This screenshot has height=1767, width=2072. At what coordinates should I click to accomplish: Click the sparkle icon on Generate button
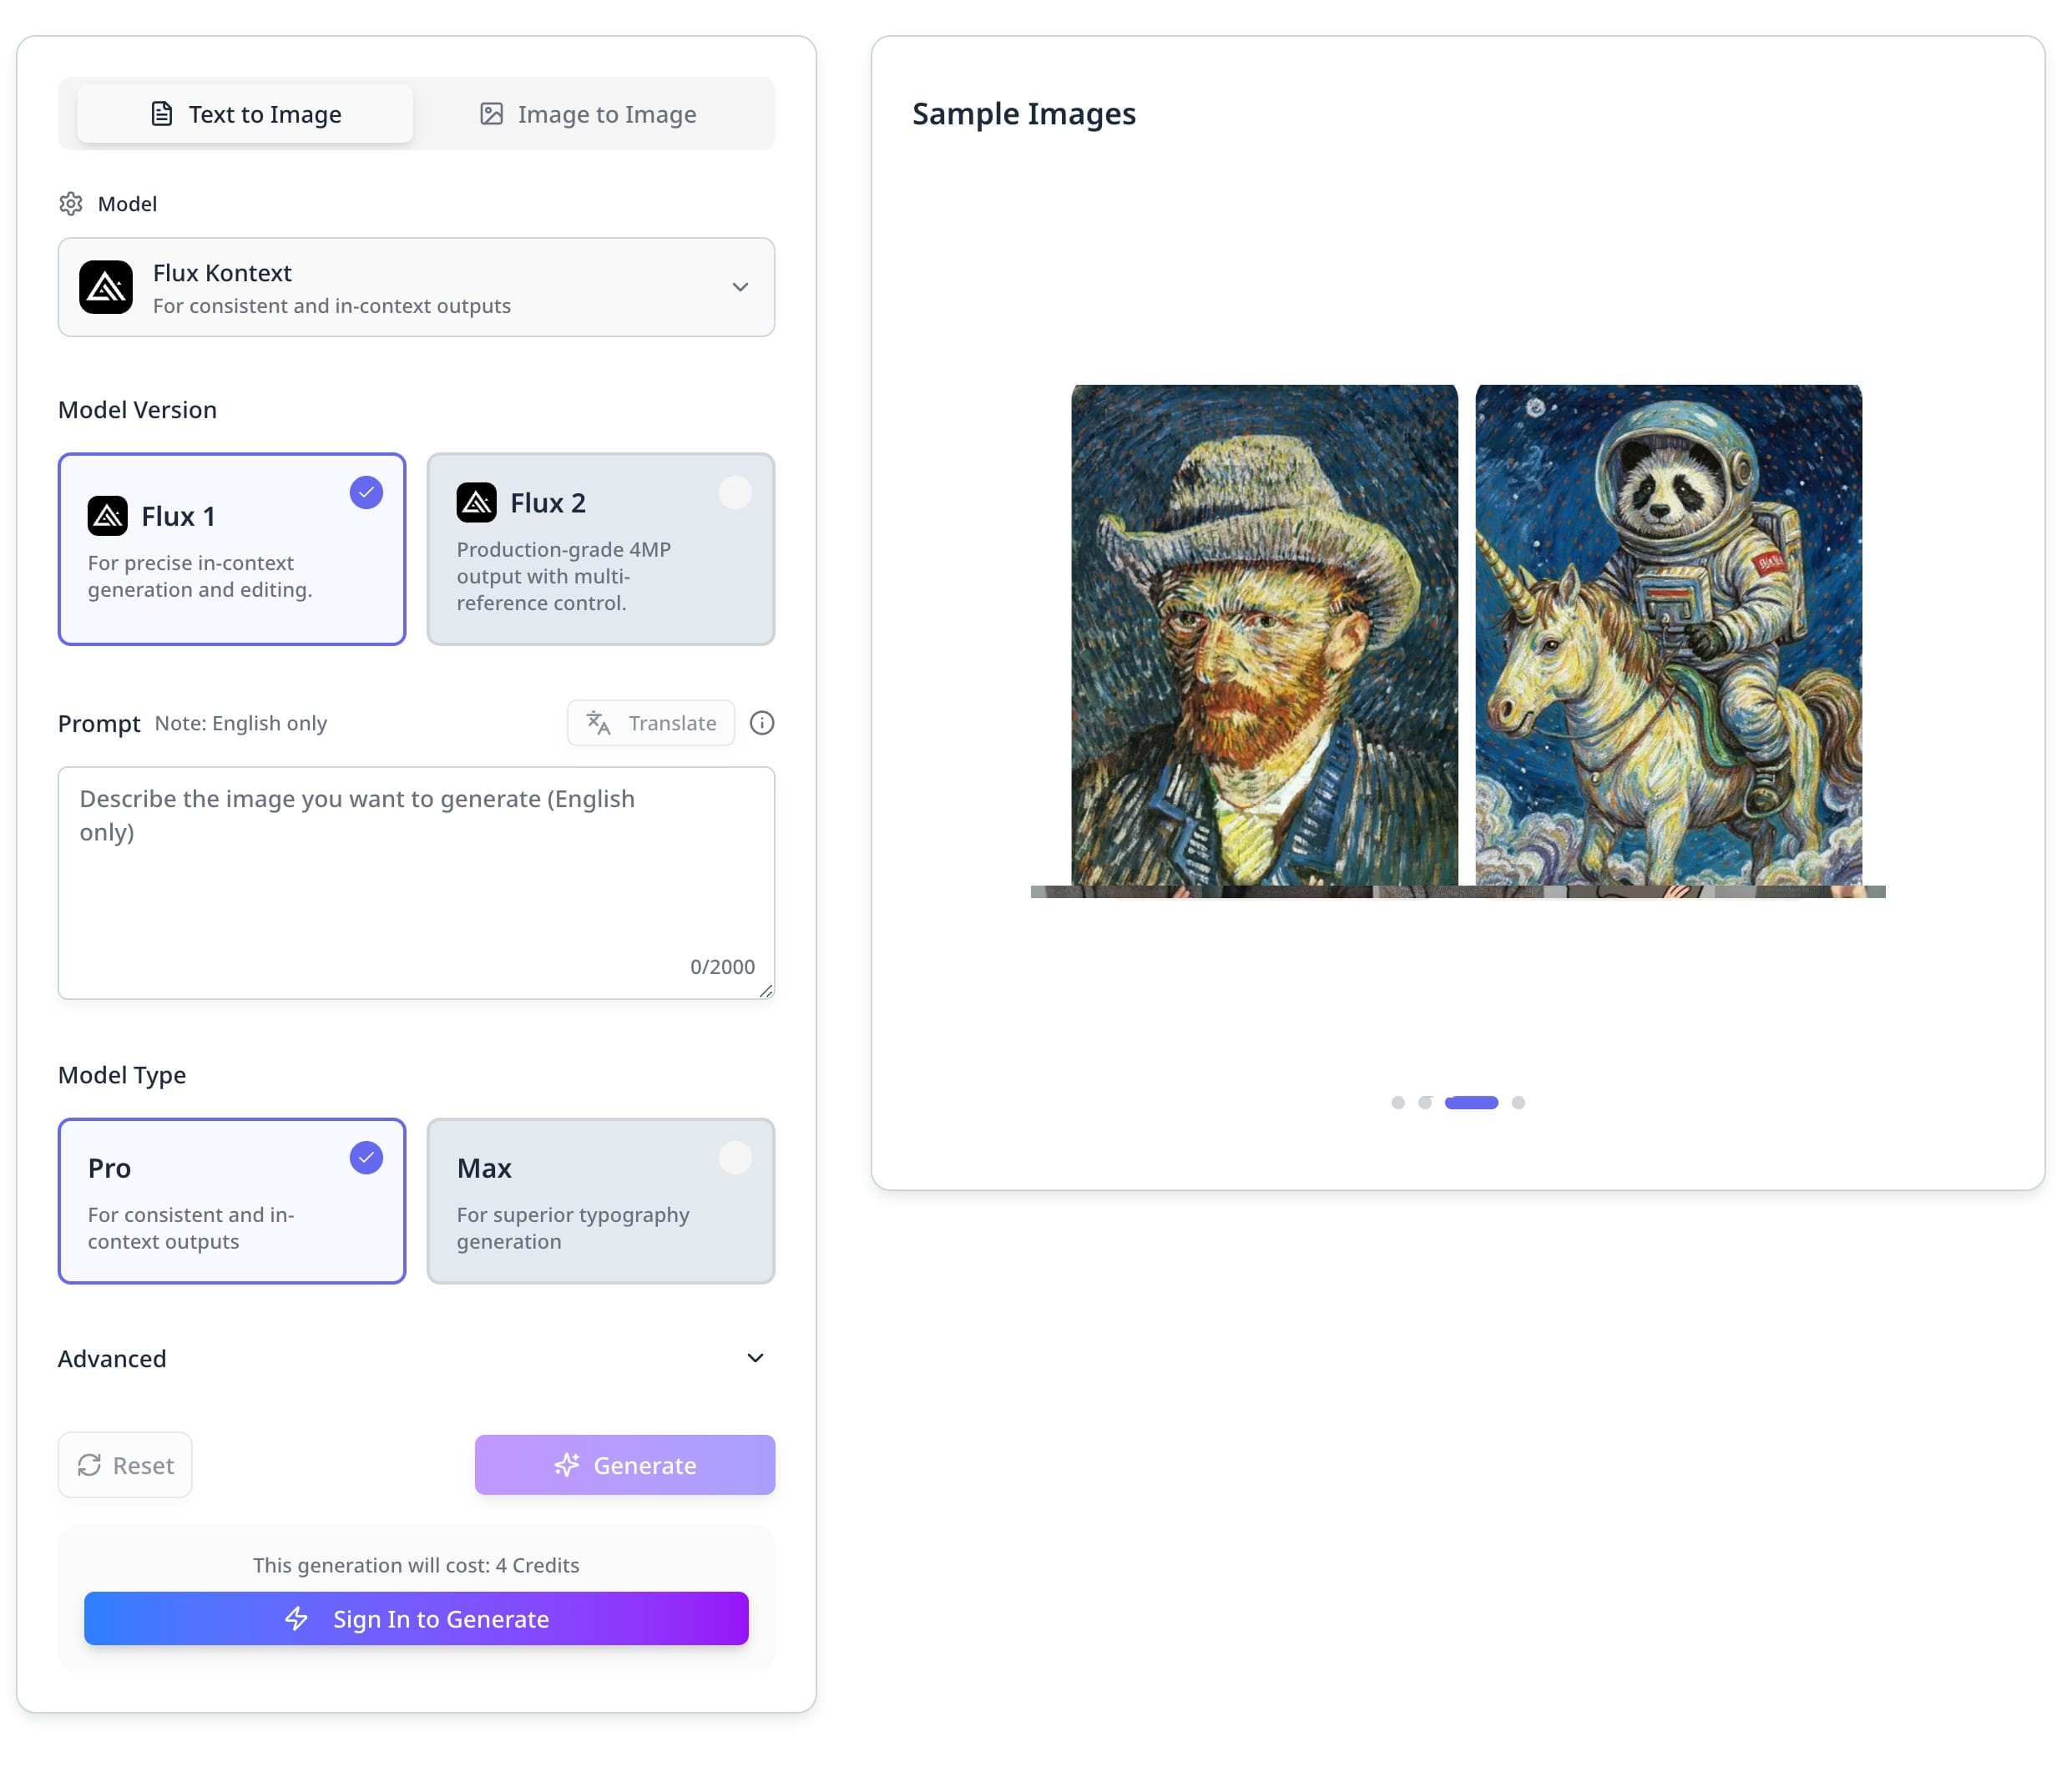pos(567,1465)
